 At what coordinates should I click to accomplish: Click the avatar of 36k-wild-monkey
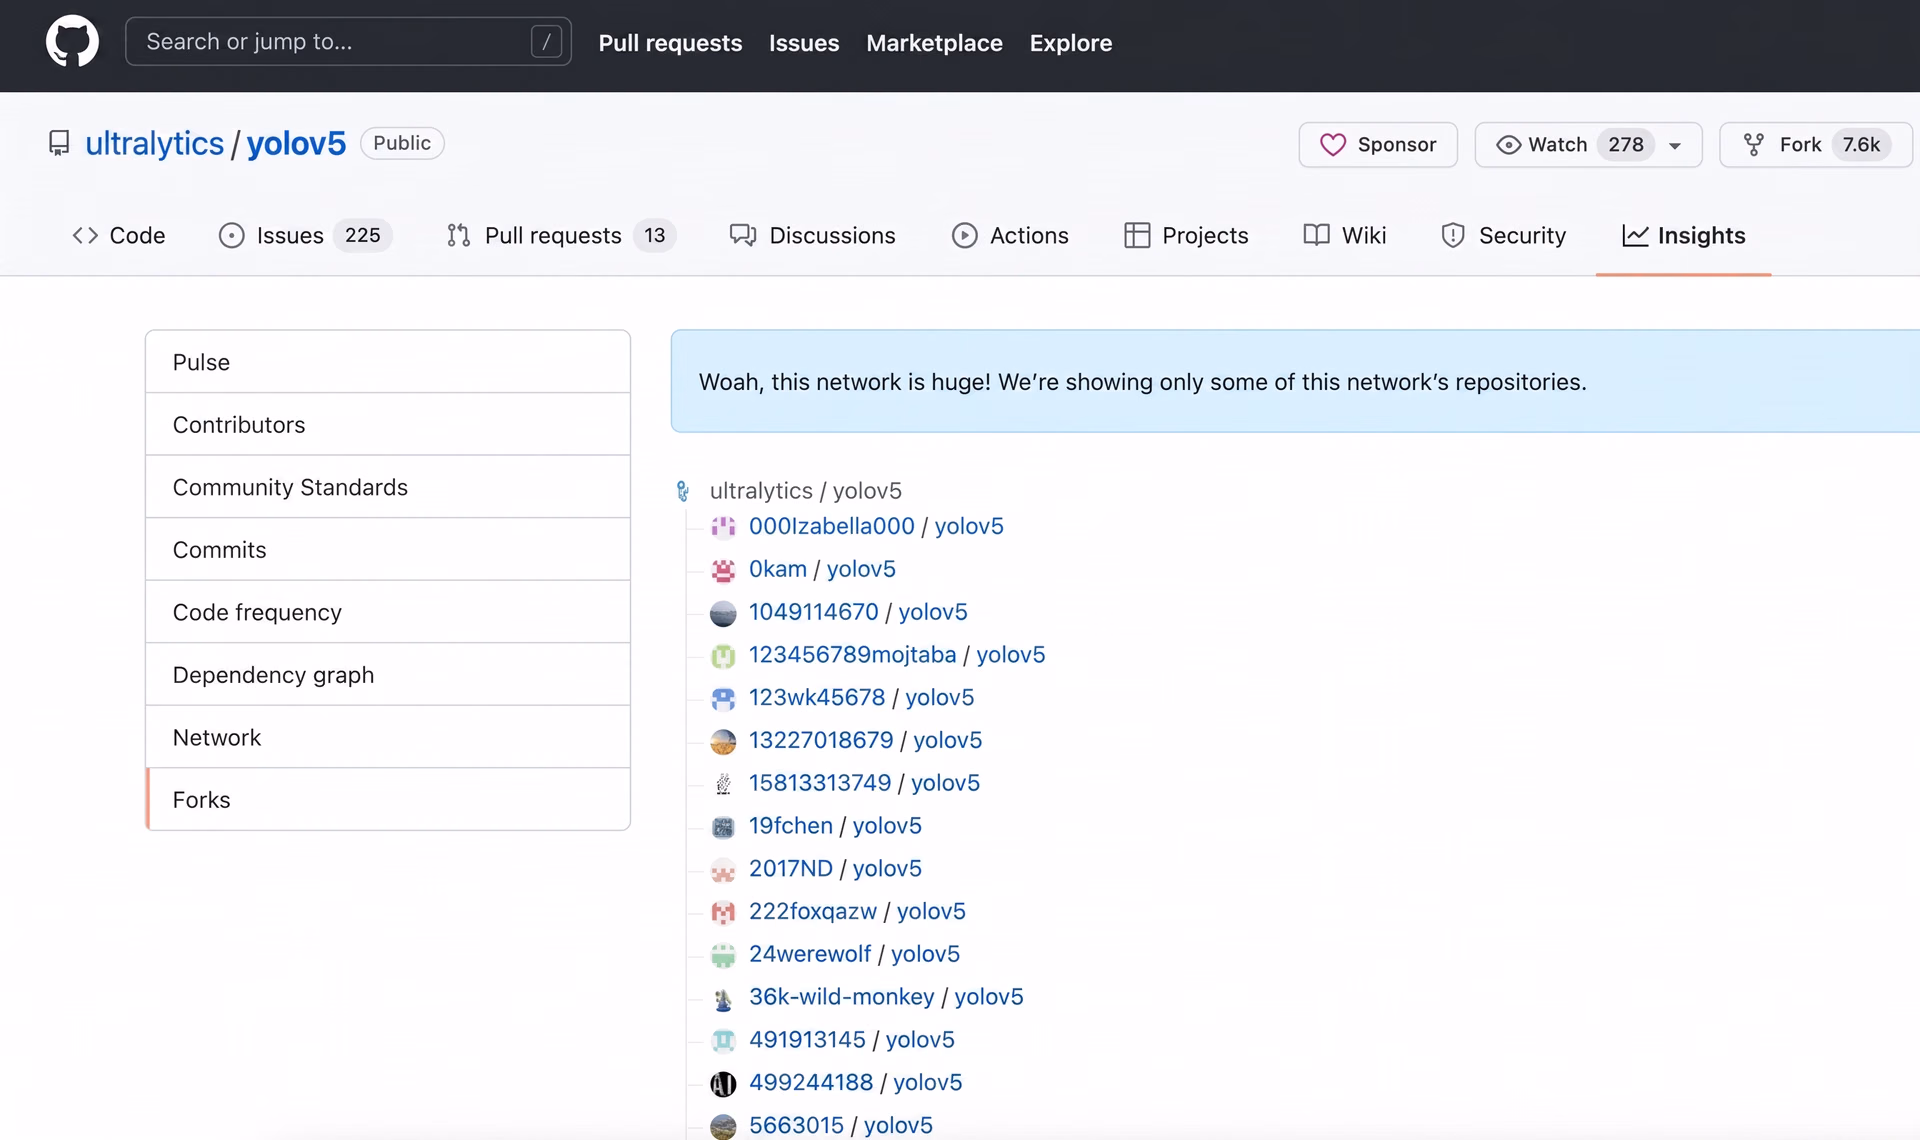723,997
